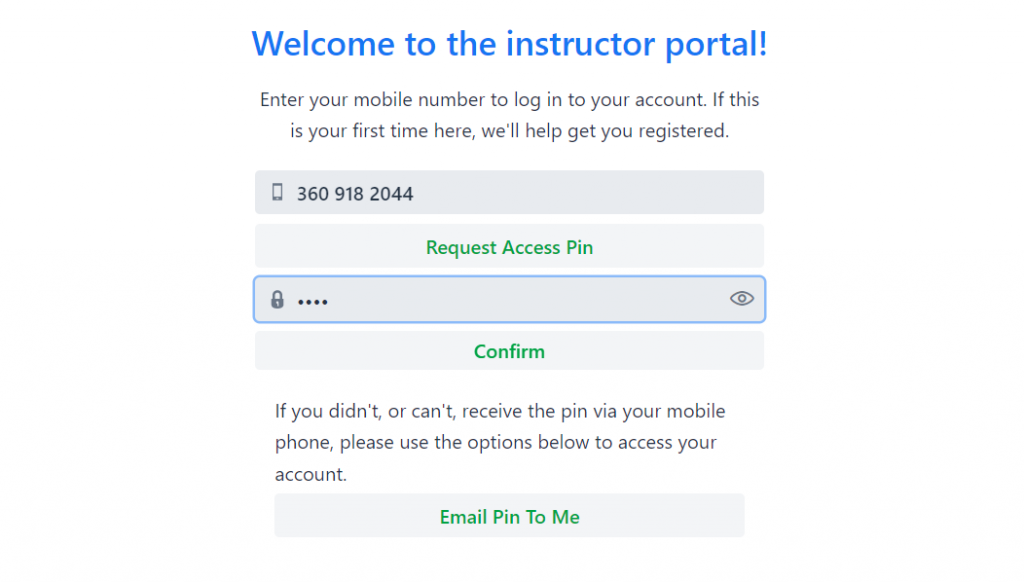Focus the mobile number field showing 360 918 2044
1024x582 pixels.
coord(509,192)
